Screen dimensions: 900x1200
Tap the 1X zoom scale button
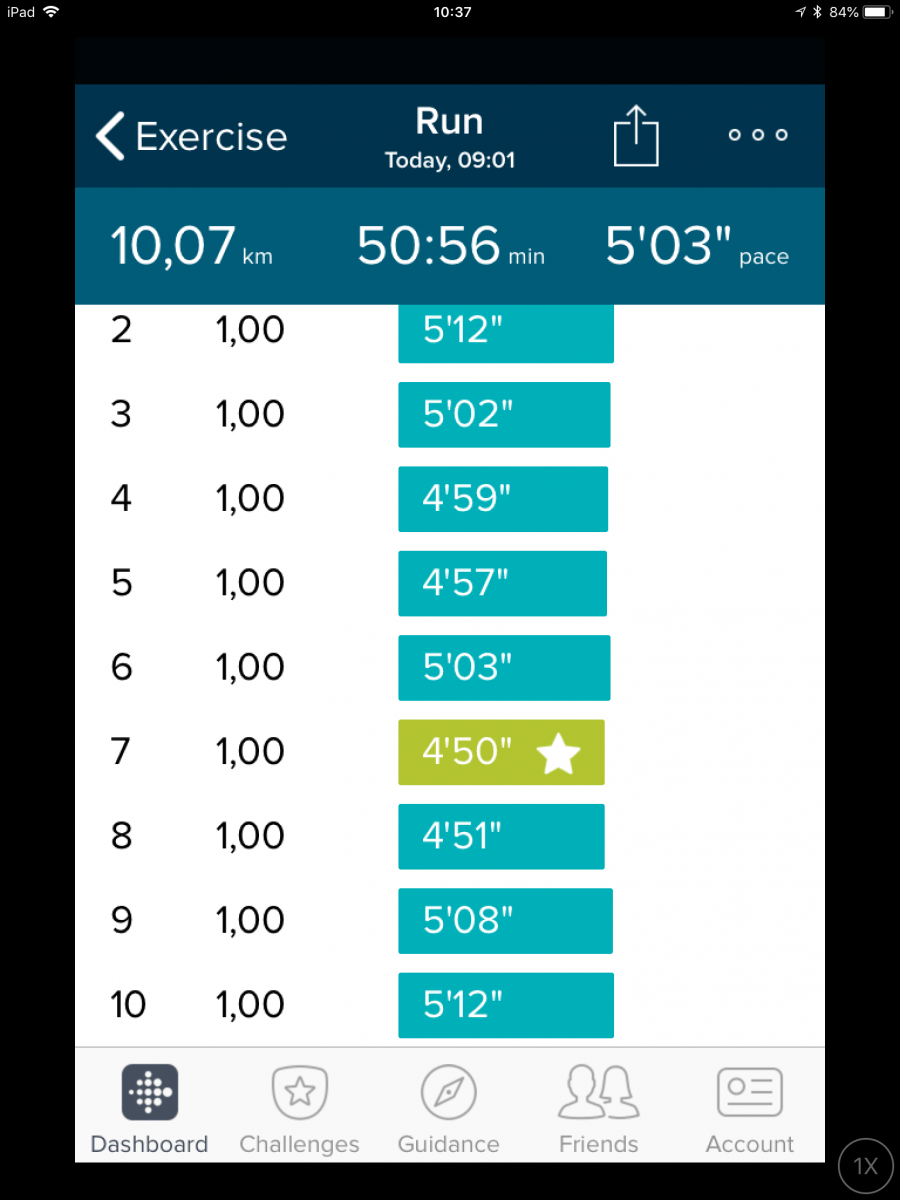pos(865,1165)
